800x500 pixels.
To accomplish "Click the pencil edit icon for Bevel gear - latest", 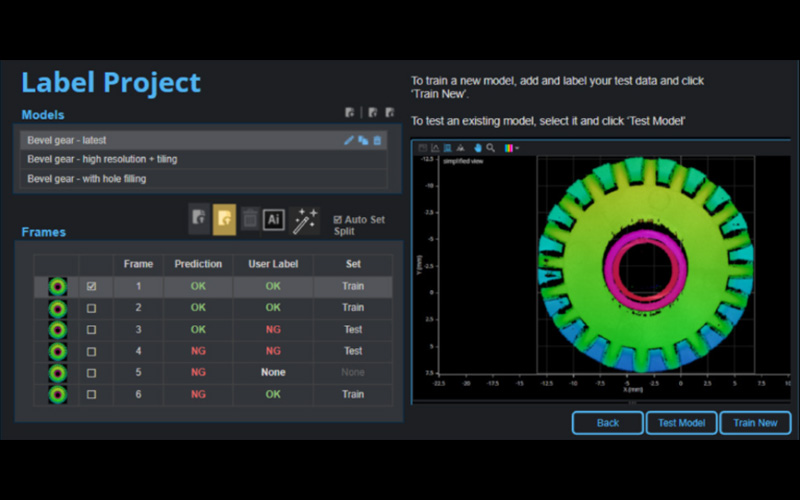I will pyautogui.click(x=349, y=141).
